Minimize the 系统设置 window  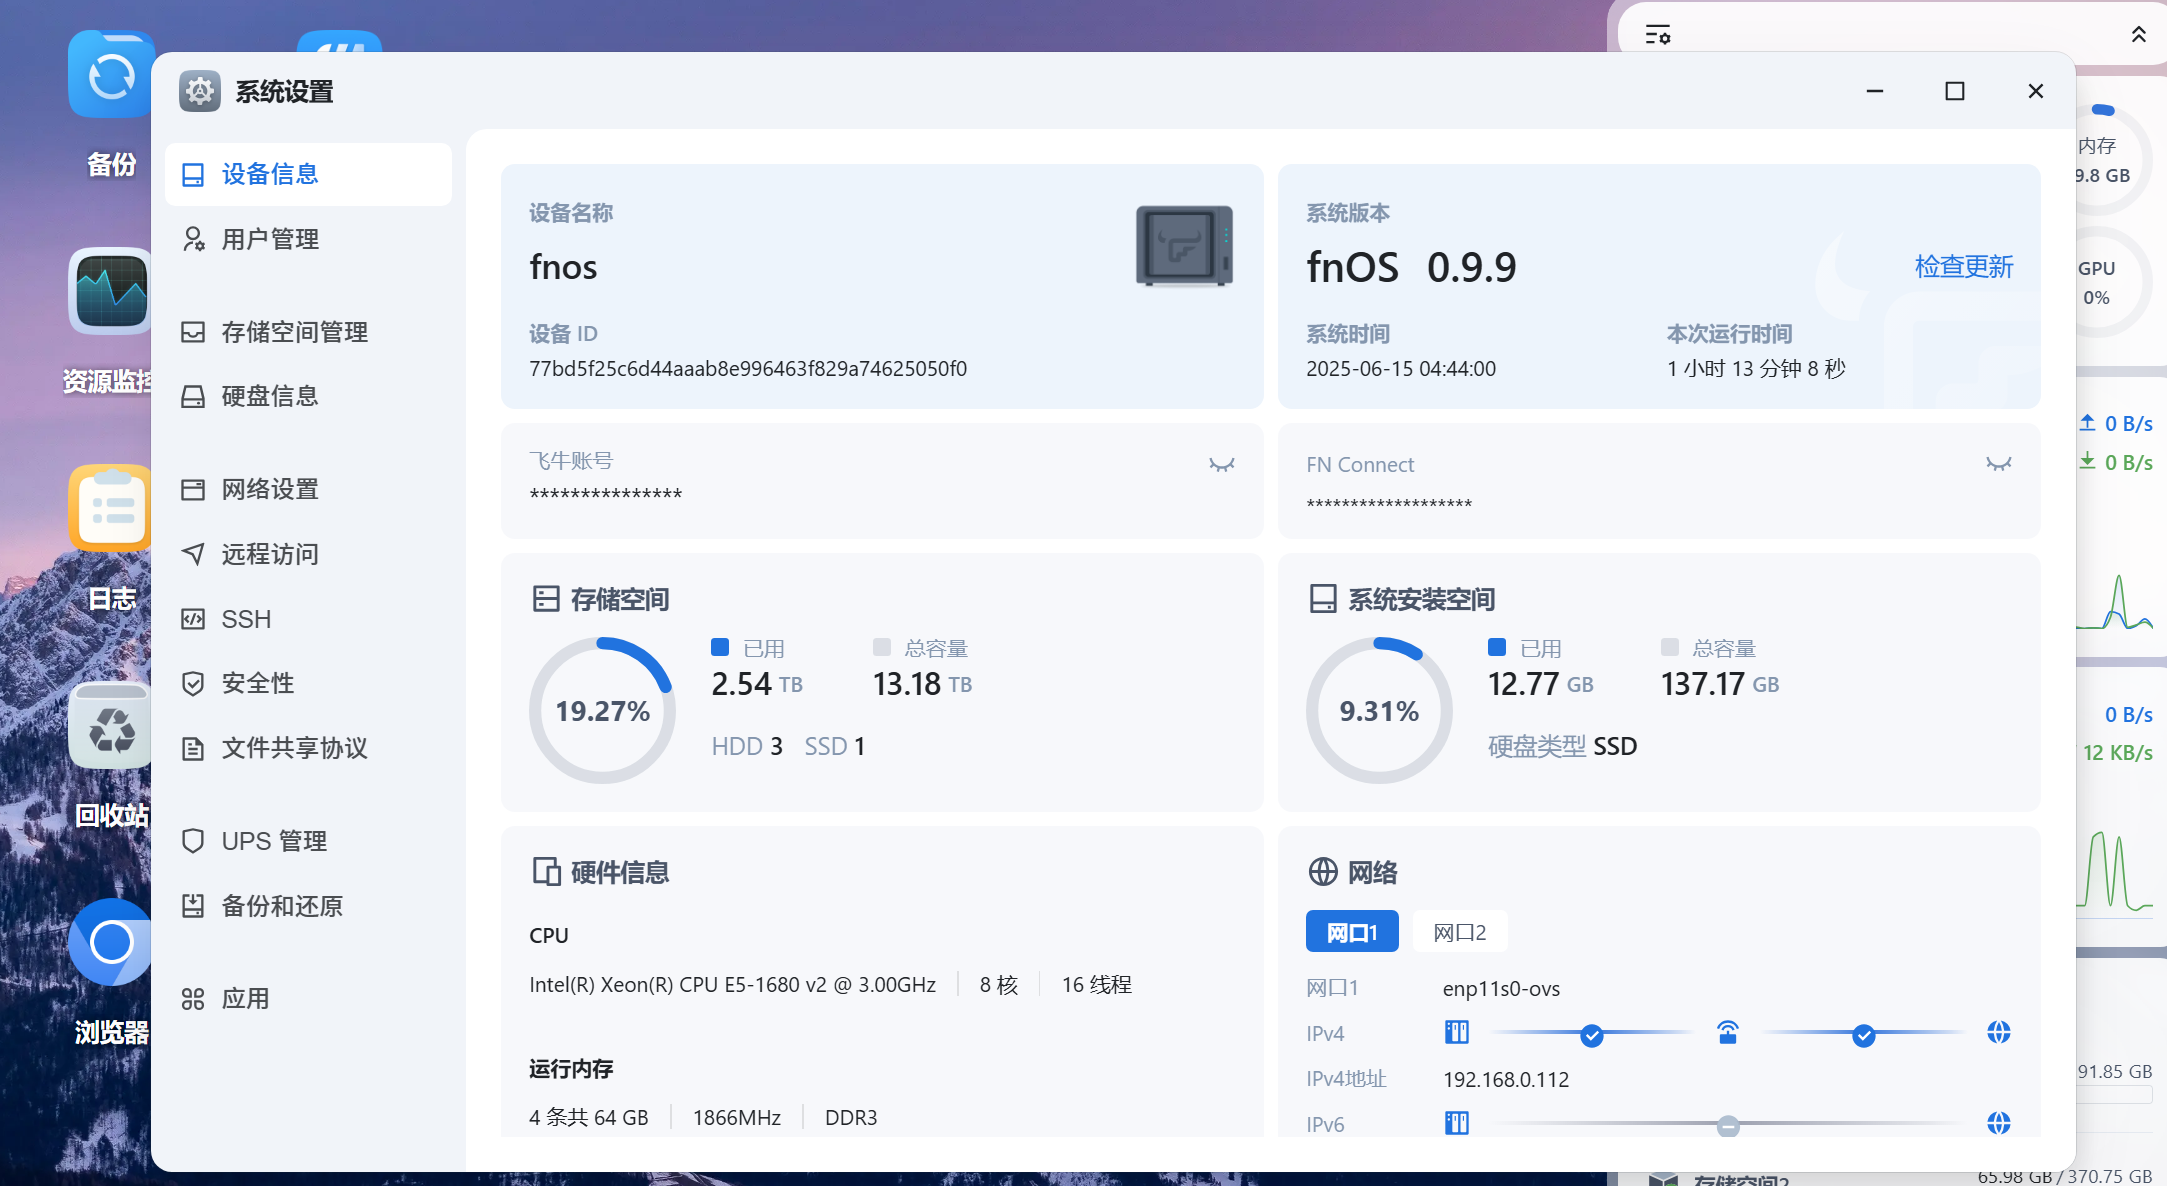pos(1875,91)
